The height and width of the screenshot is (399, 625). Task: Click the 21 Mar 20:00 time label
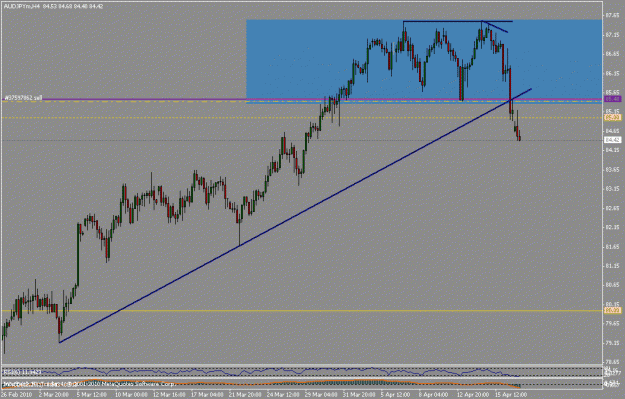coord(244,395)
